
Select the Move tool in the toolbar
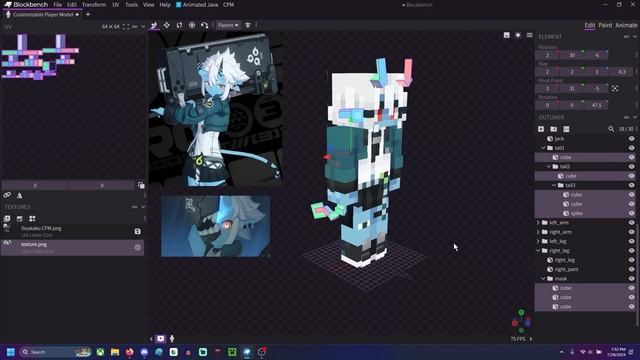154,25
